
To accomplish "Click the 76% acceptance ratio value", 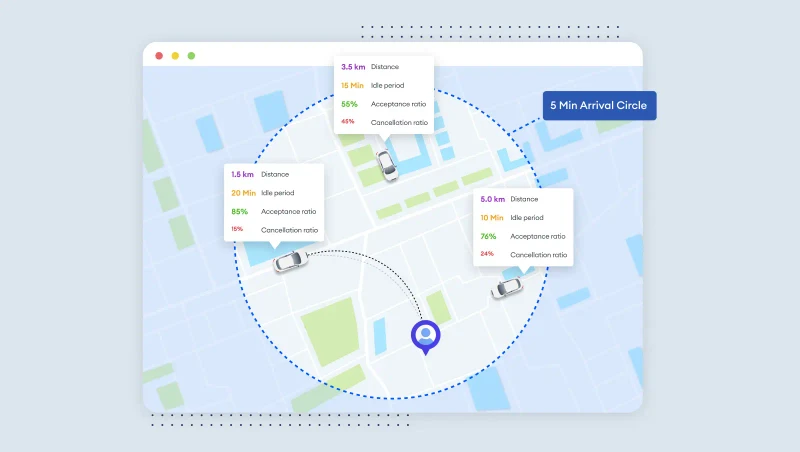I will coord(488,236).
